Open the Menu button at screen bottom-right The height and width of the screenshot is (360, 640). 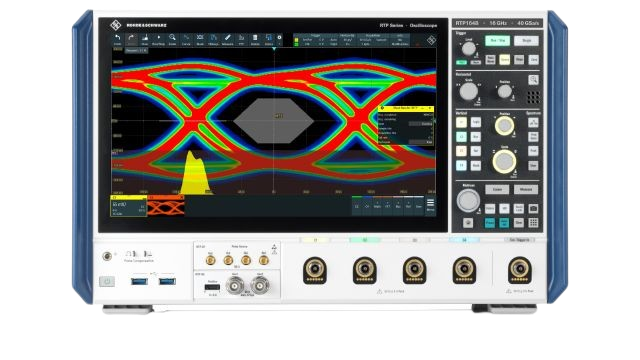point(430,205)
